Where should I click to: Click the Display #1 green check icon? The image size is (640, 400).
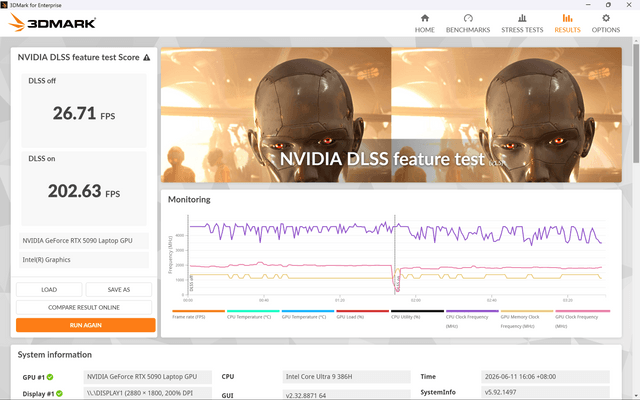pyautogui.click(x=59, y=393)
